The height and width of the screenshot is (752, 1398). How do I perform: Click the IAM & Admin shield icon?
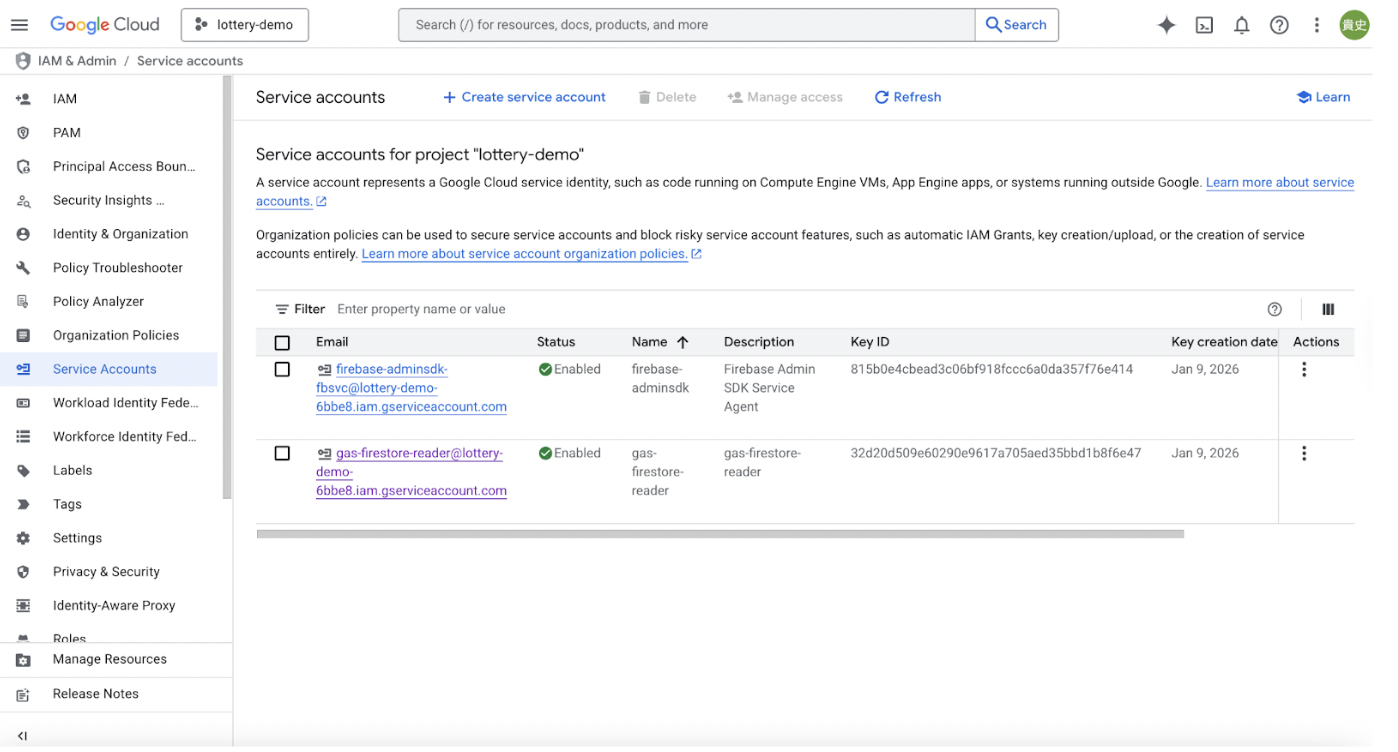point(23,61)
